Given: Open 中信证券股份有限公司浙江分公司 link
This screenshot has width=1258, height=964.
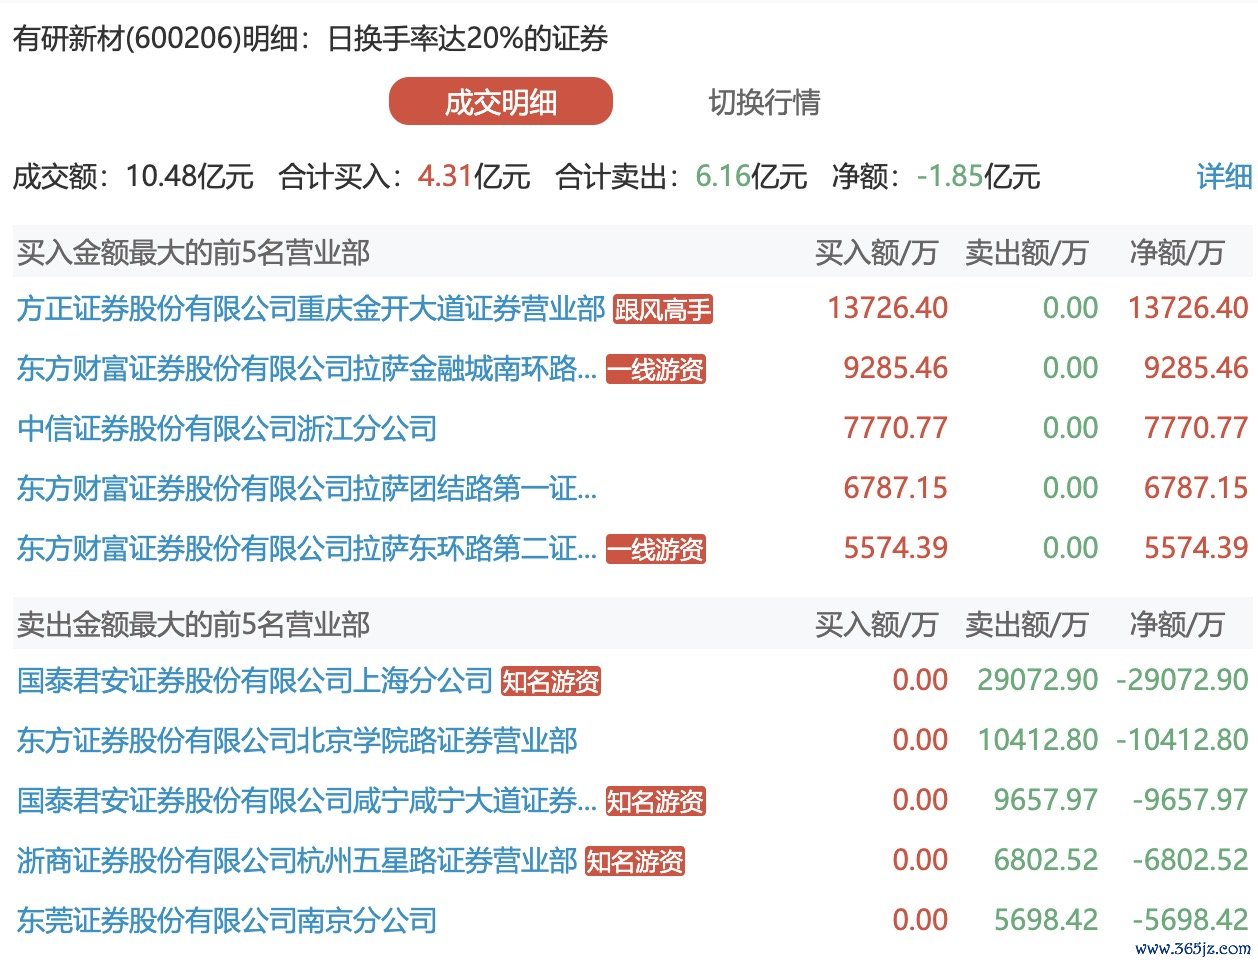Looking at the screenshot, I should 227,429.
